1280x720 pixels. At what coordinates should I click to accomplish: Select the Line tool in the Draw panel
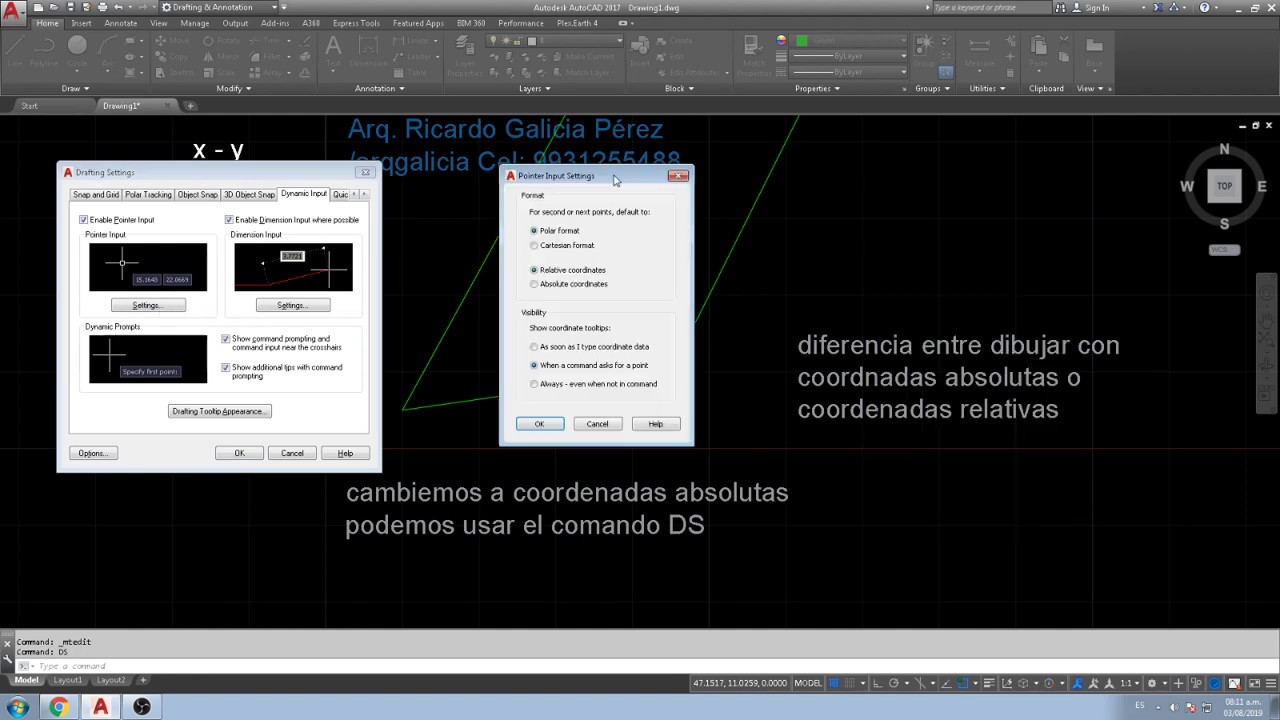coord(14,50)
